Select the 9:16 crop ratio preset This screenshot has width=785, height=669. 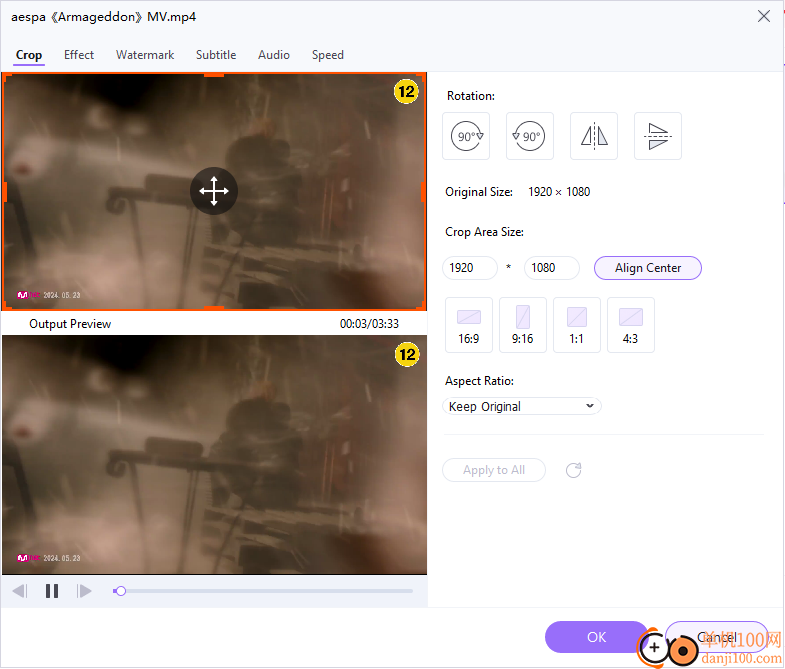523,325
